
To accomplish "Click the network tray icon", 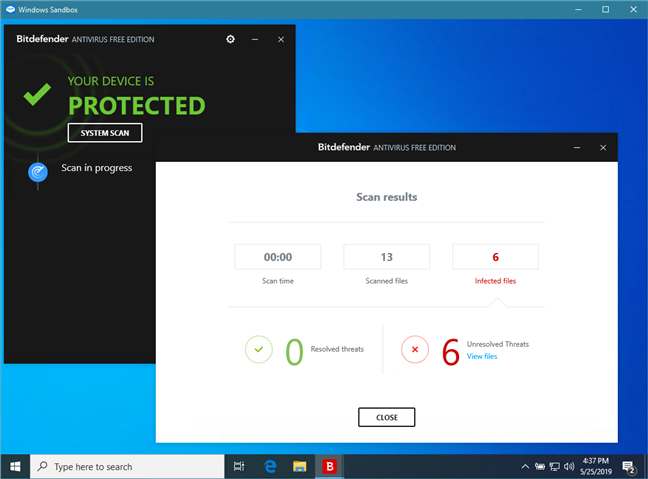I will (555, 467).
